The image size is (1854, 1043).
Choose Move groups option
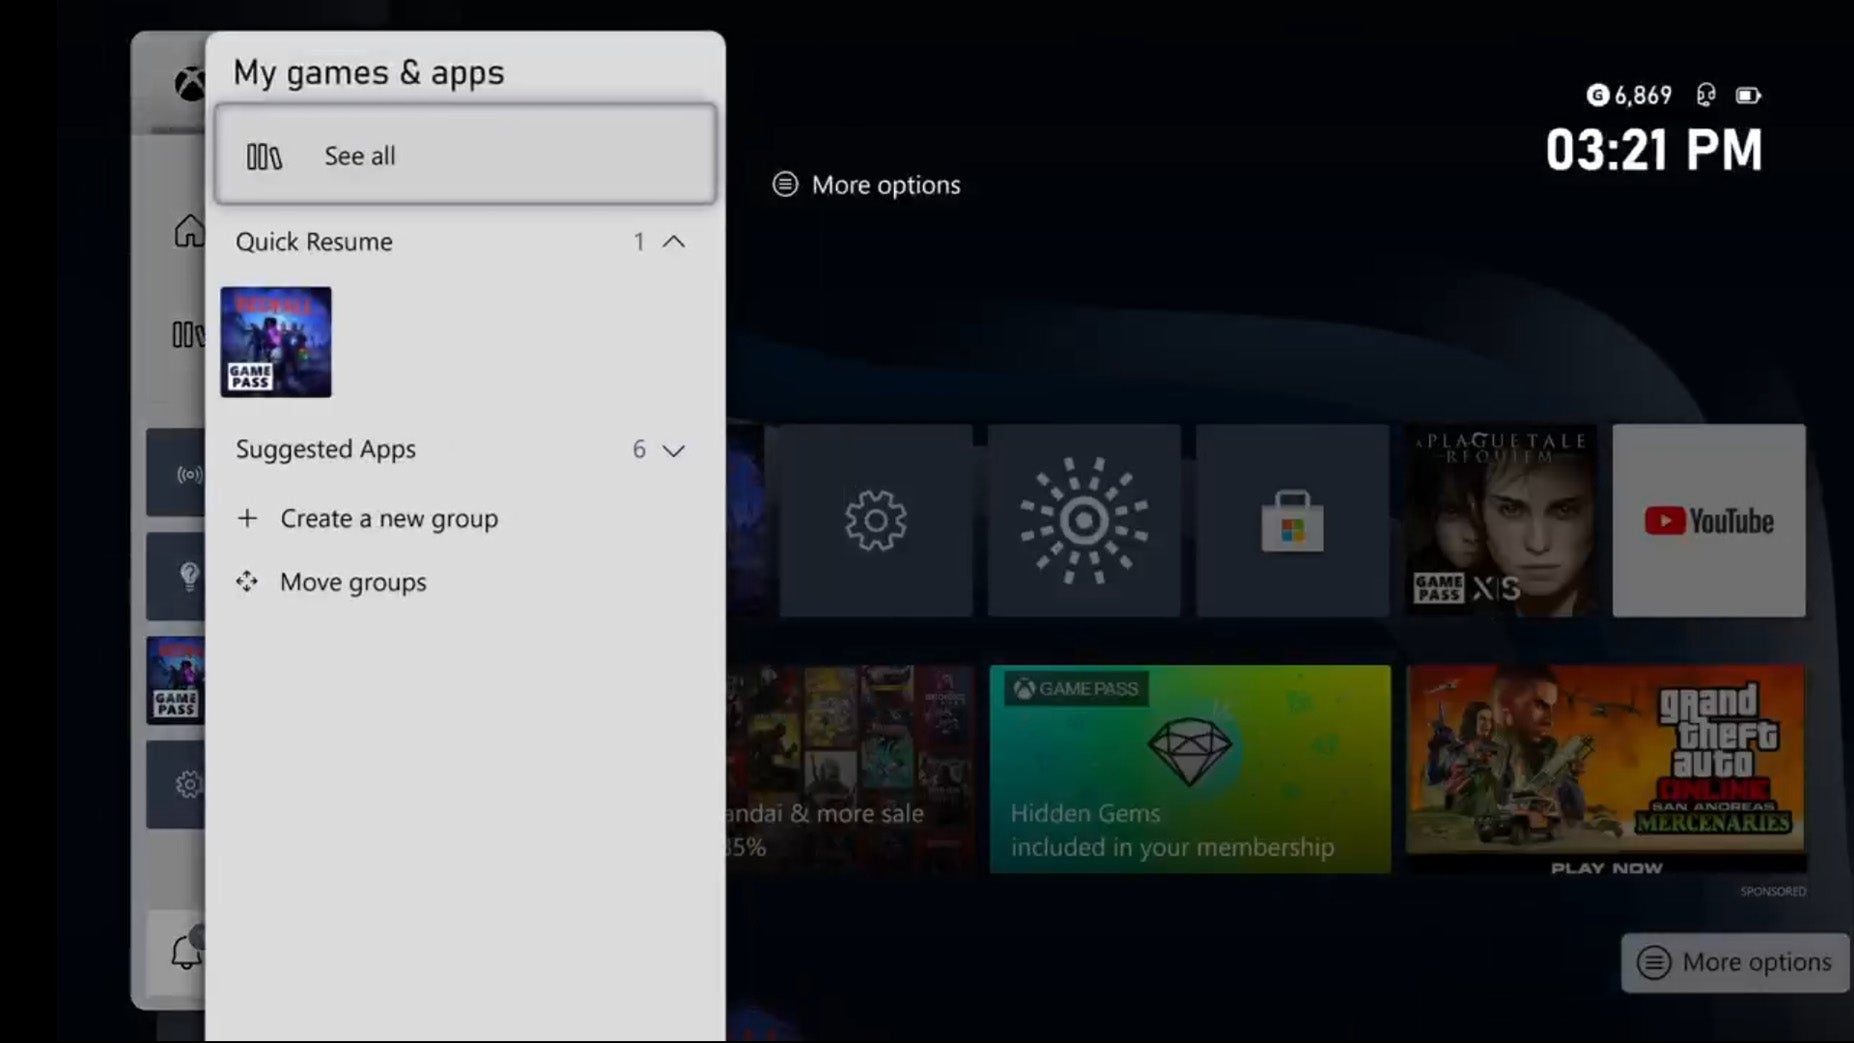click(353, 582)
